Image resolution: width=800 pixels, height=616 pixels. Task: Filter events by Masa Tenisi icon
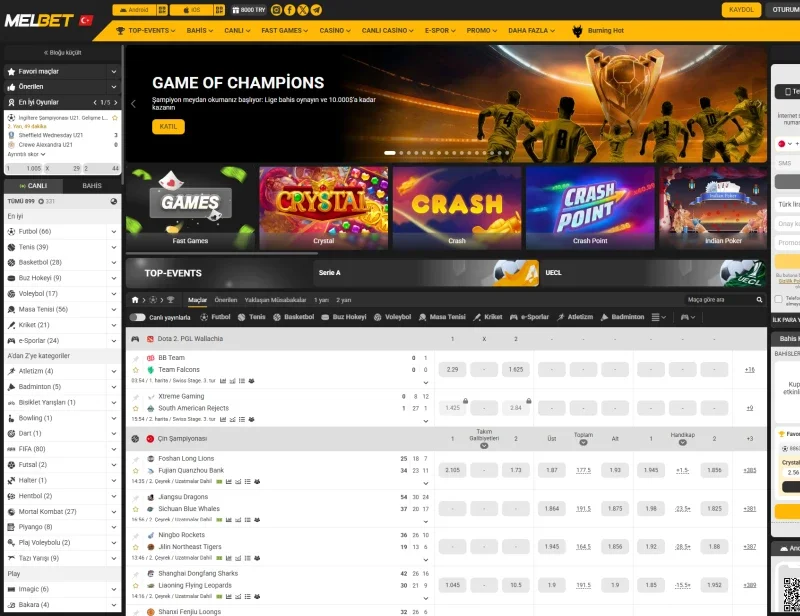coord(422,317)
